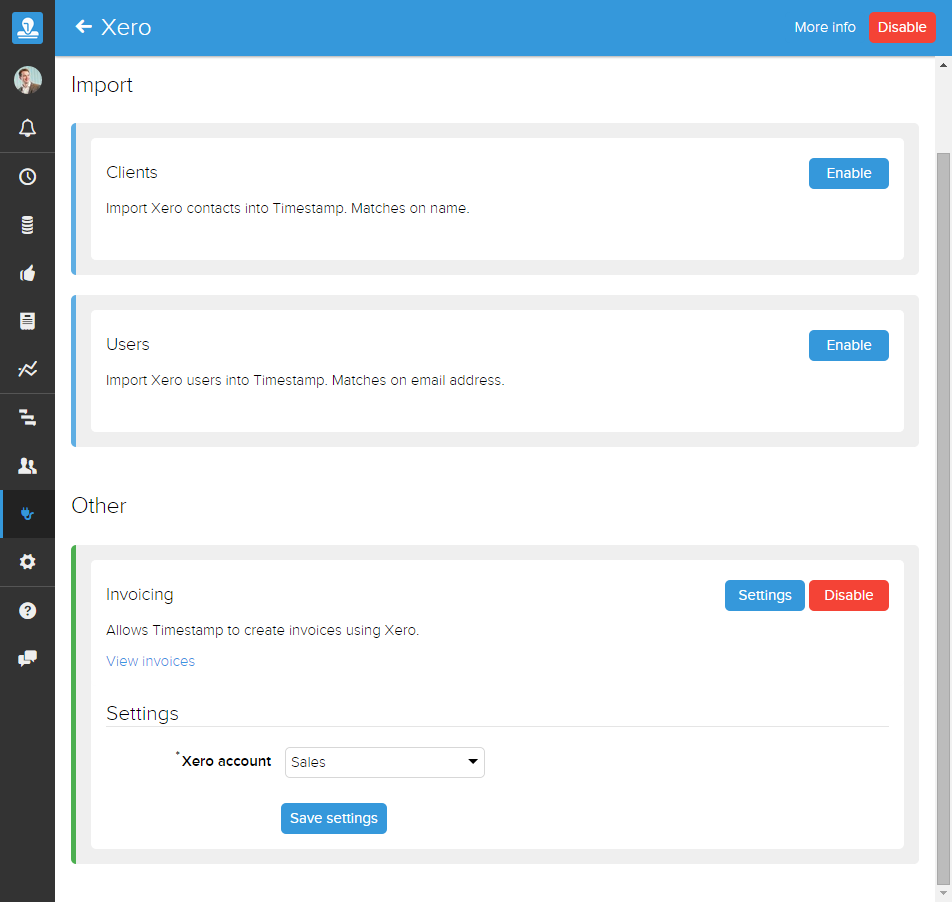The width and height of the screenshot is (952, 902).
Task: Follow the View invoices link
Action: 151,661
